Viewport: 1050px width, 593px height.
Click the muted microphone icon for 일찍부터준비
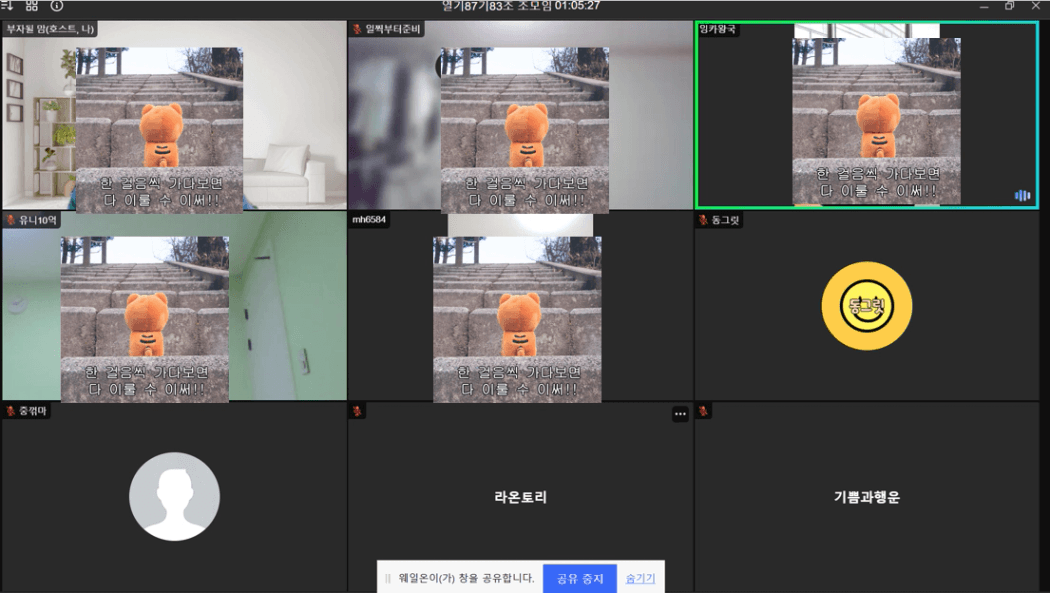(357, 29)
